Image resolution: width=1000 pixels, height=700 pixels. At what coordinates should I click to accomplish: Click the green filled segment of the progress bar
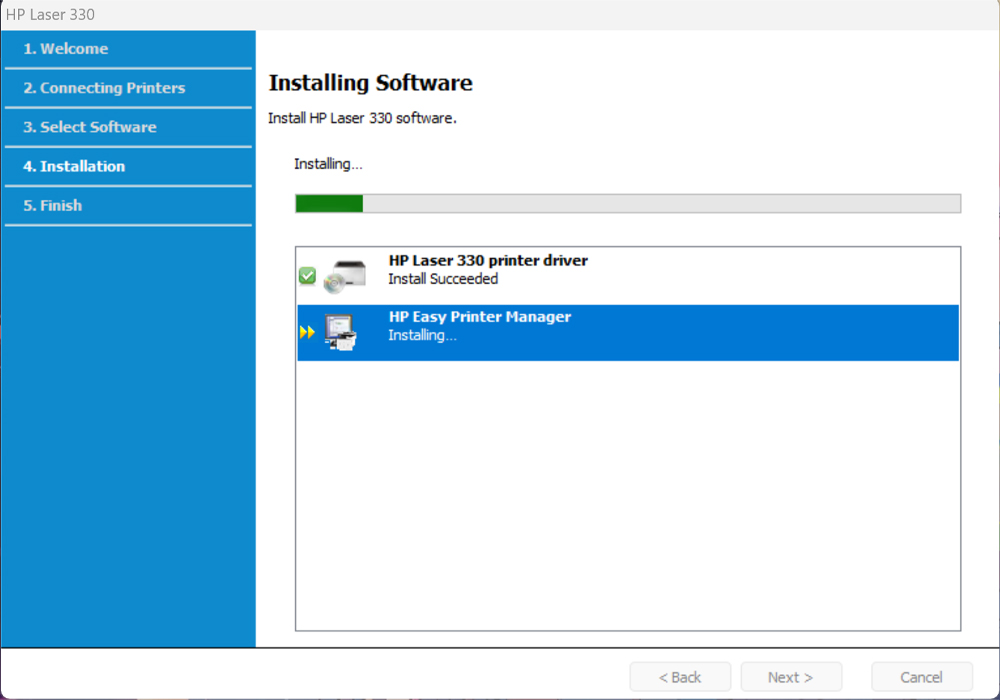coord(328,203)
